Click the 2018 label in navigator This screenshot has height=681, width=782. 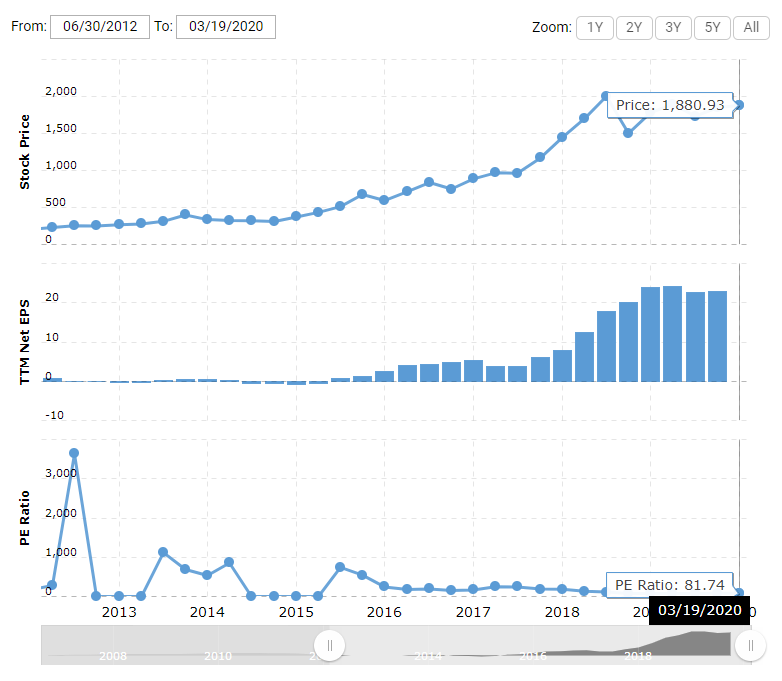pyautogui.click(x=638, y=656)
